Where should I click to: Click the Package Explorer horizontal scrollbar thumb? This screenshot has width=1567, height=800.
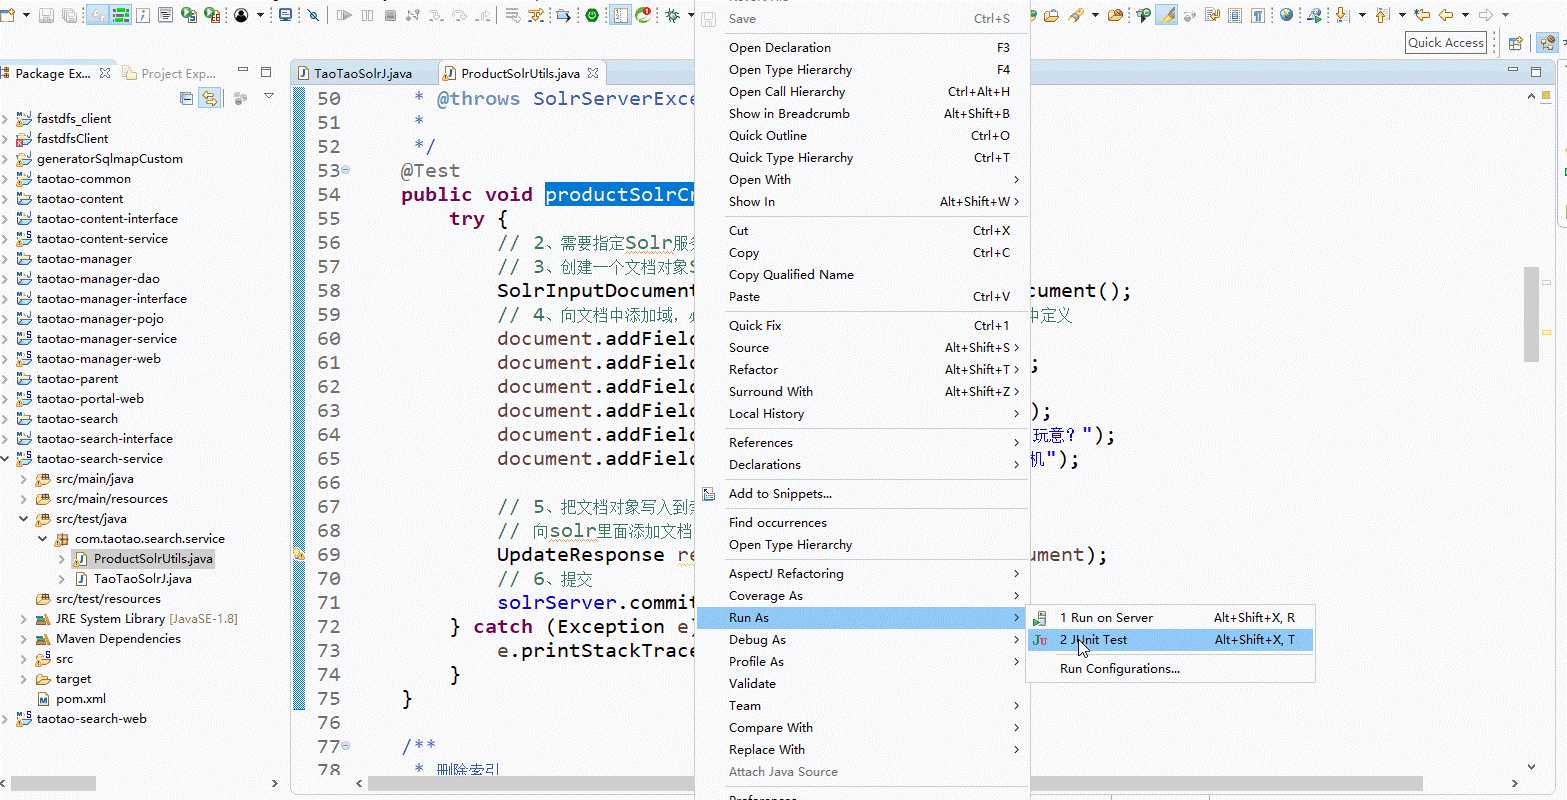pyautogui.click(x=54, y=784)
